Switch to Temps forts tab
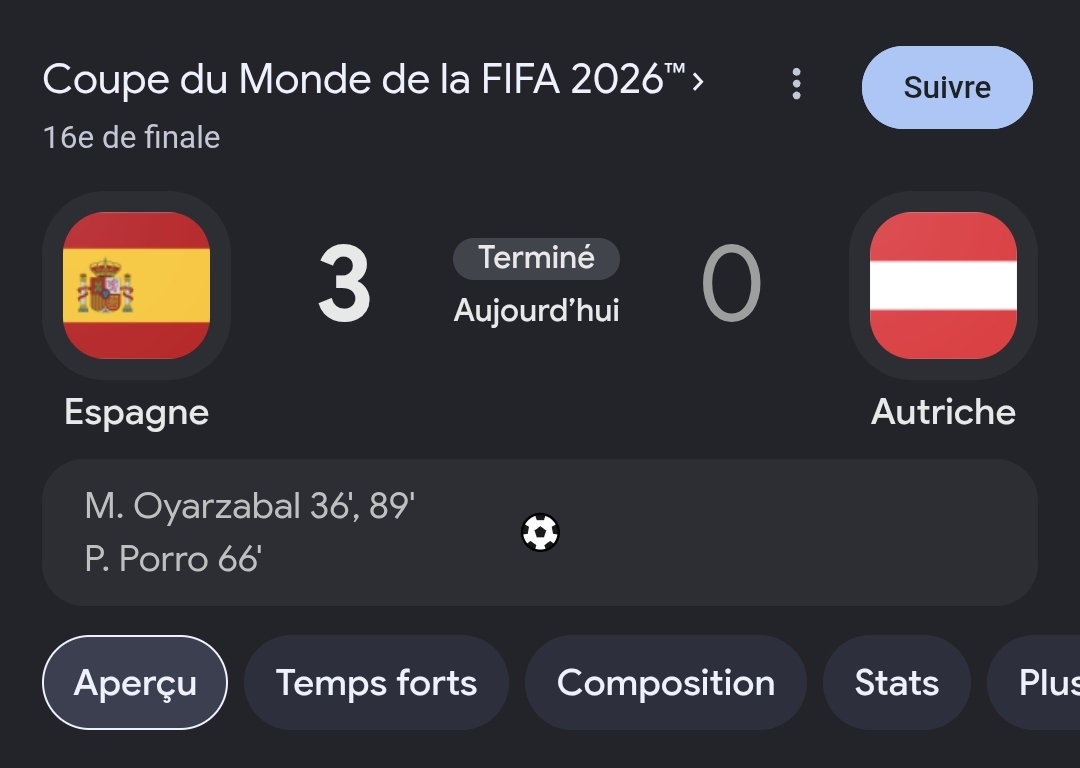Screen dimensions: 1080x768 click(x=376, y=683)
